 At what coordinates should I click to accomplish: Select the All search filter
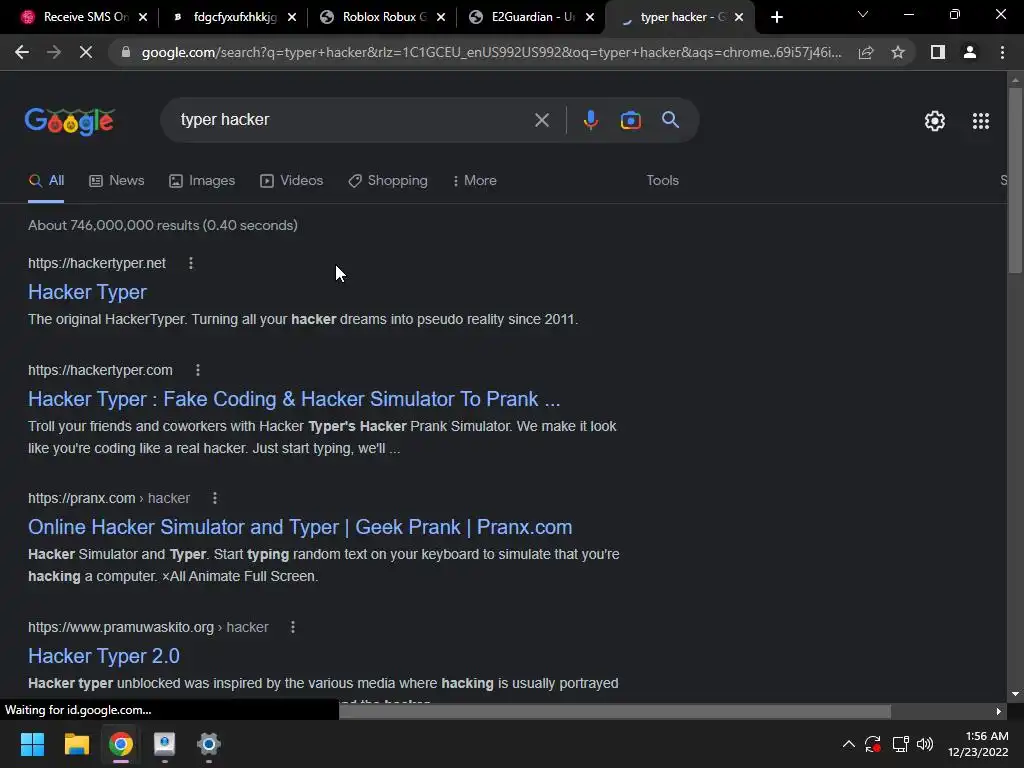tap(46, 181)
